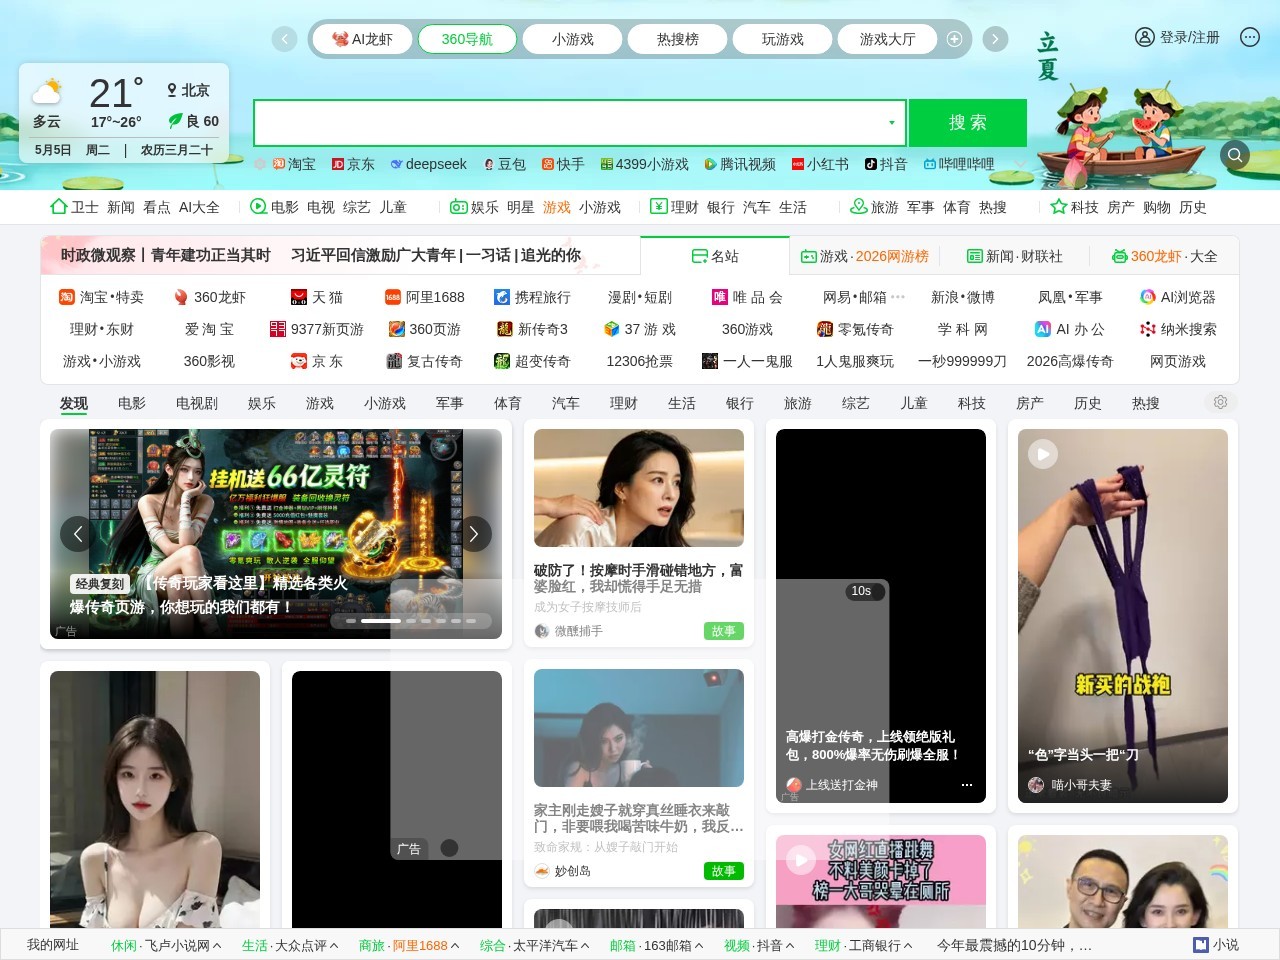The height and width of the screenshot is (960, 1280).
Task: Open the search box suggestion dropdown arrow
Action: 891,123
